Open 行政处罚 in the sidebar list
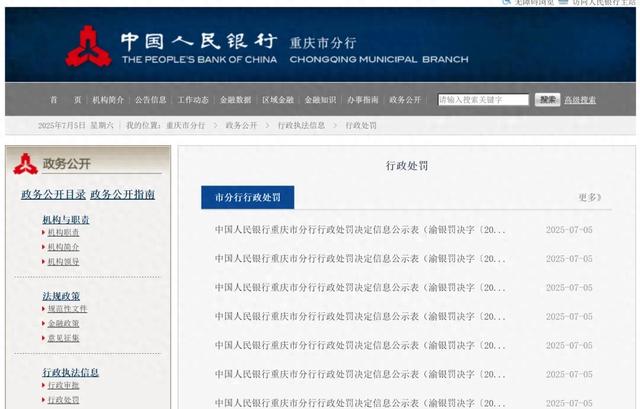Screen dimensions: 640x409 click(x=63, y=400)
